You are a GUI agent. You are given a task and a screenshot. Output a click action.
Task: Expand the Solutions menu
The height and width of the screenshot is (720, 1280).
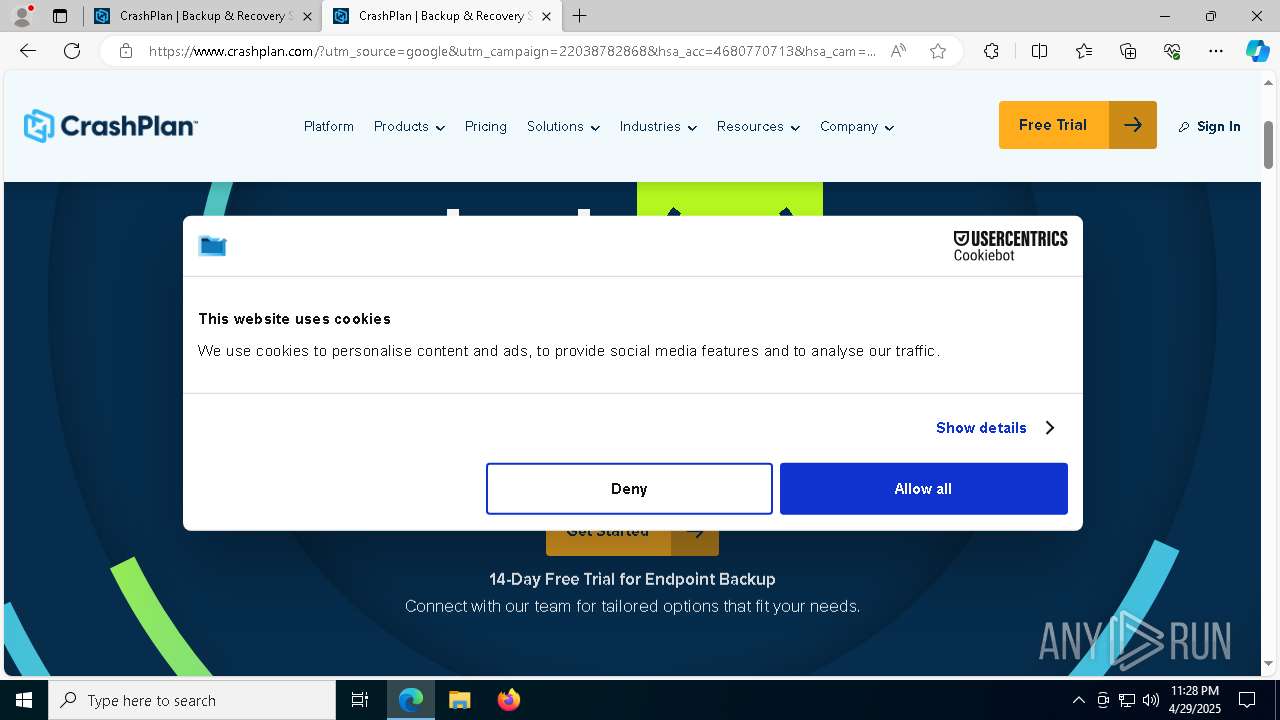tap(563, 126)
